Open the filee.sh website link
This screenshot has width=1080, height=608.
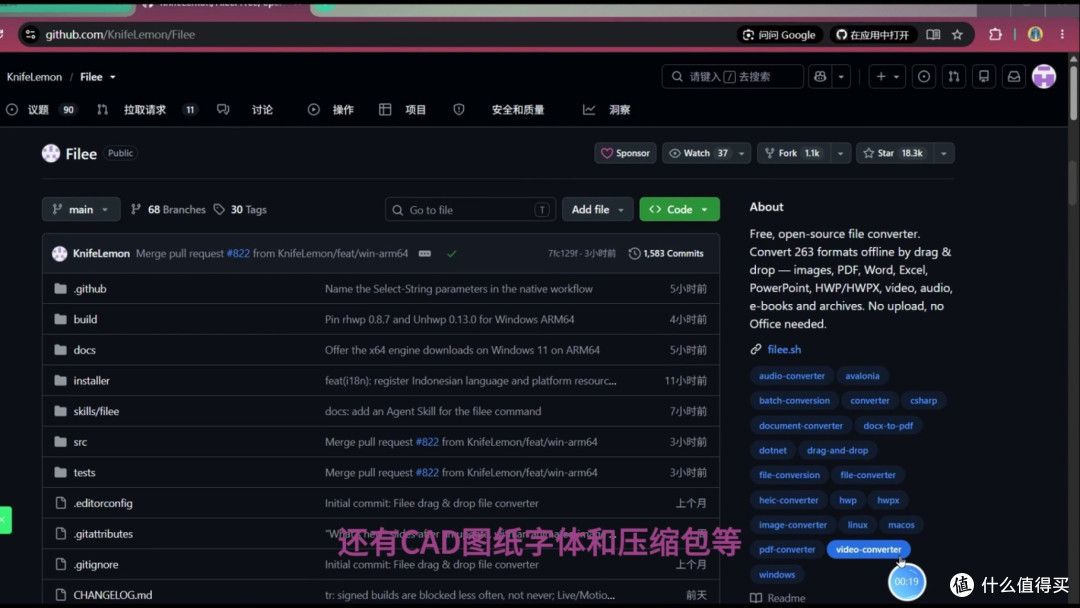click(x=784, y=349)
